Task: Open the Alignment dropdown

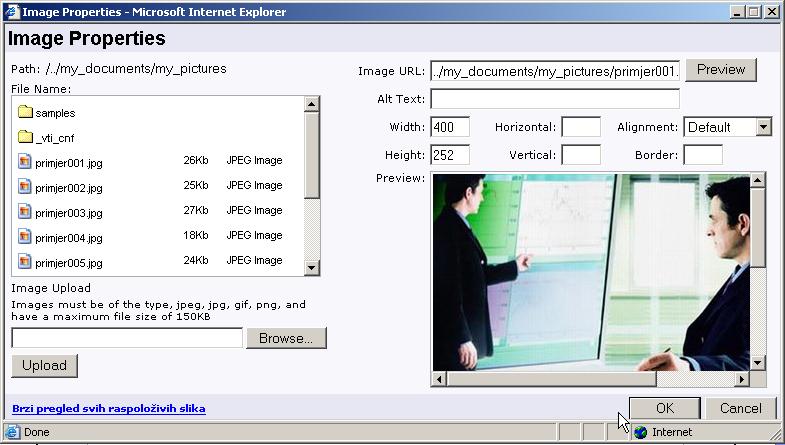Action: click(x=763, y=127)
